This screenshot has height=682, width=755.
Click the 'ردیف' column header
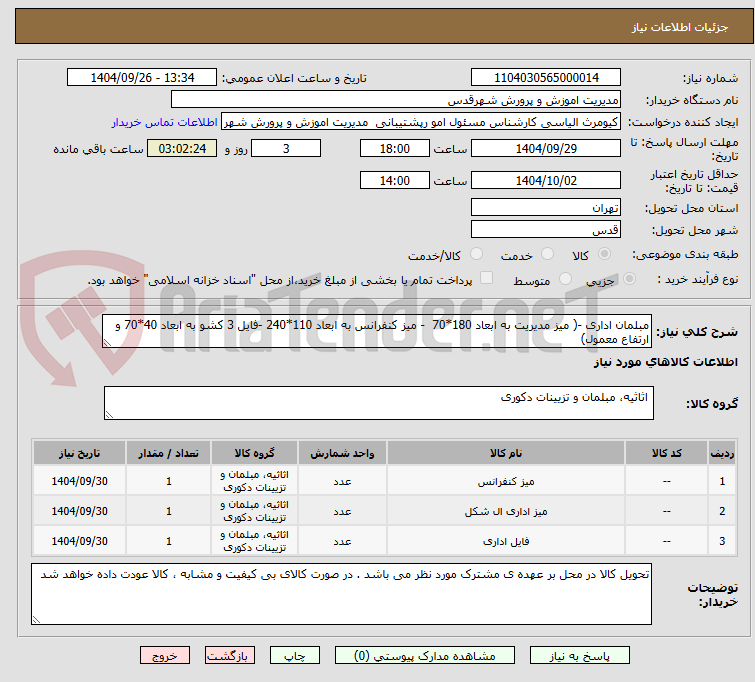722,453
